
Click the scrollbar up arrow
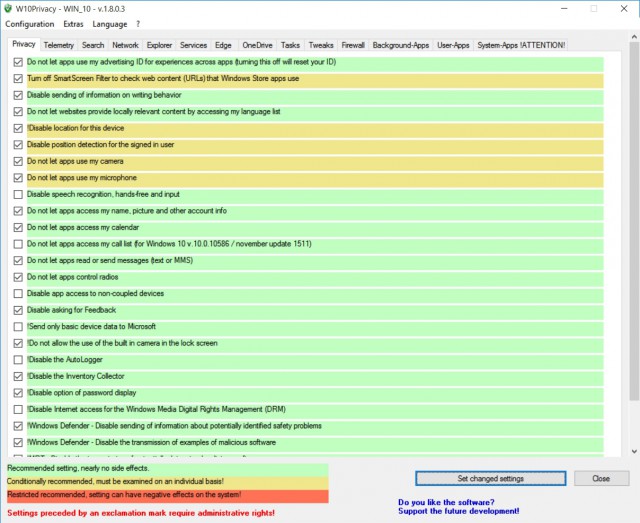pos(634,37)
